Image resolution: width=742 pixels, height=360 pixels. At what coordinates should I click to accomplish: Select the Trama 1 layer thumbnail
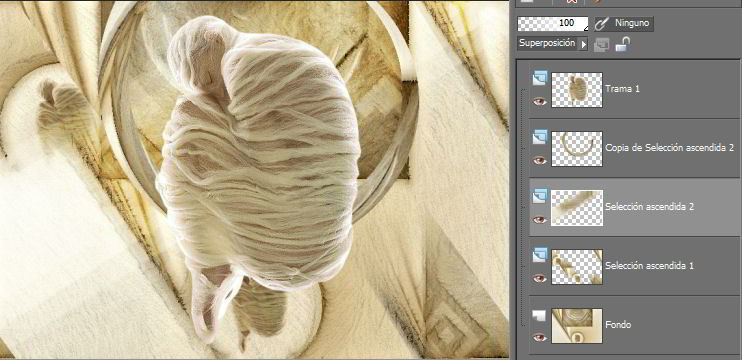577,89
